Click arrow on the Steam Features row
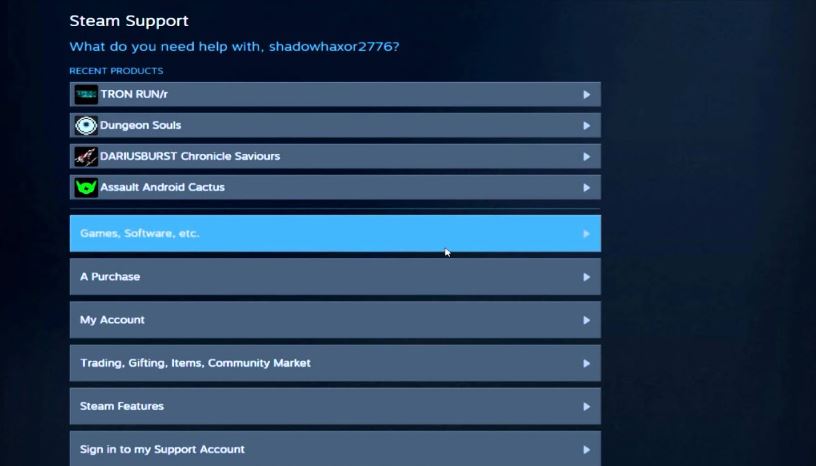 [586, 407]
